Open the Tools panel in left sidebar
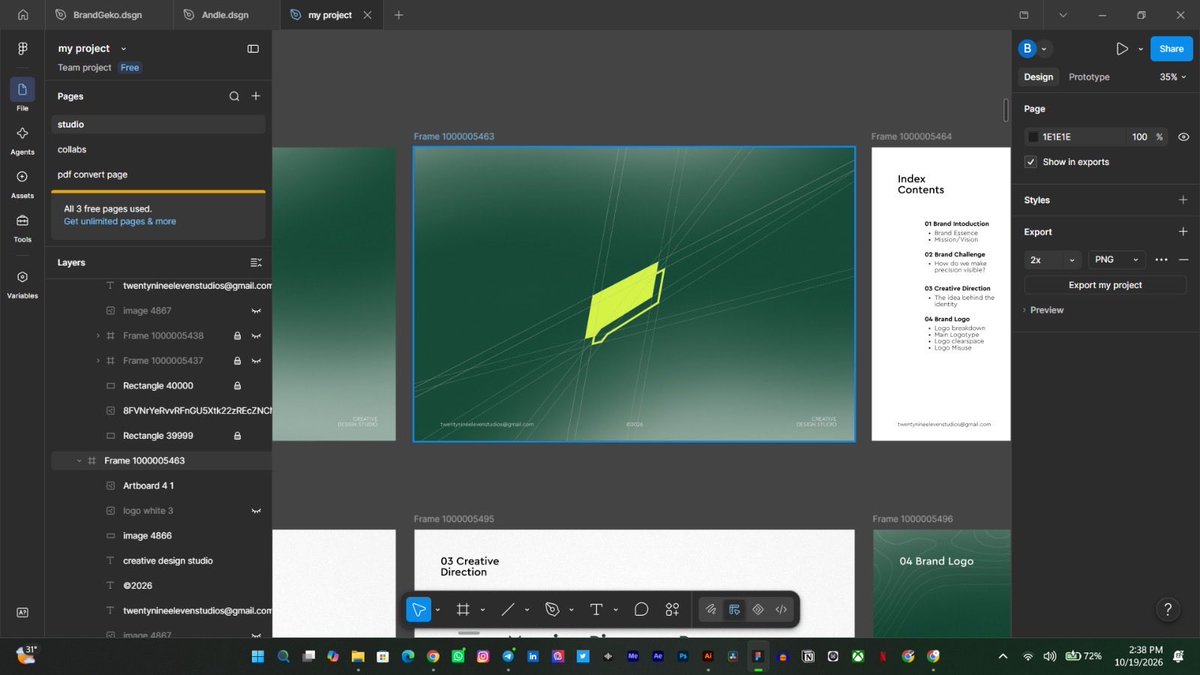Screen dimensions: 1200x675 pos(22,227)
